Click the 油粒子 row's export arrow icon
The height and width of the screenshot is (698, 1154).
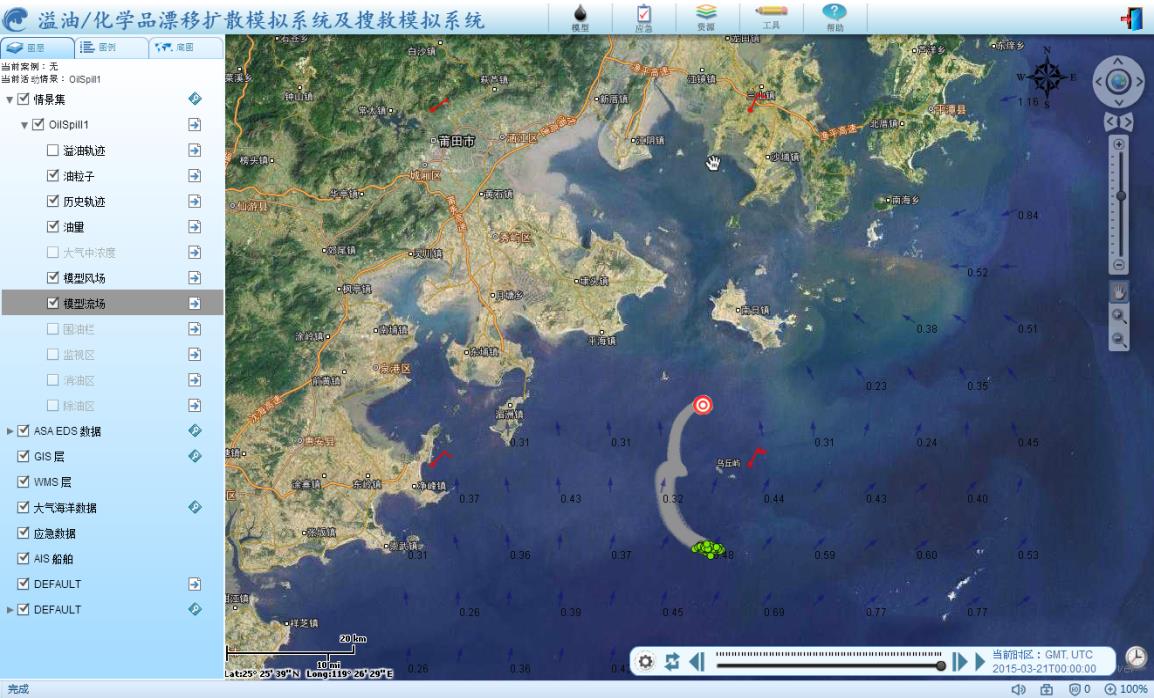click(x=194, y=176)
